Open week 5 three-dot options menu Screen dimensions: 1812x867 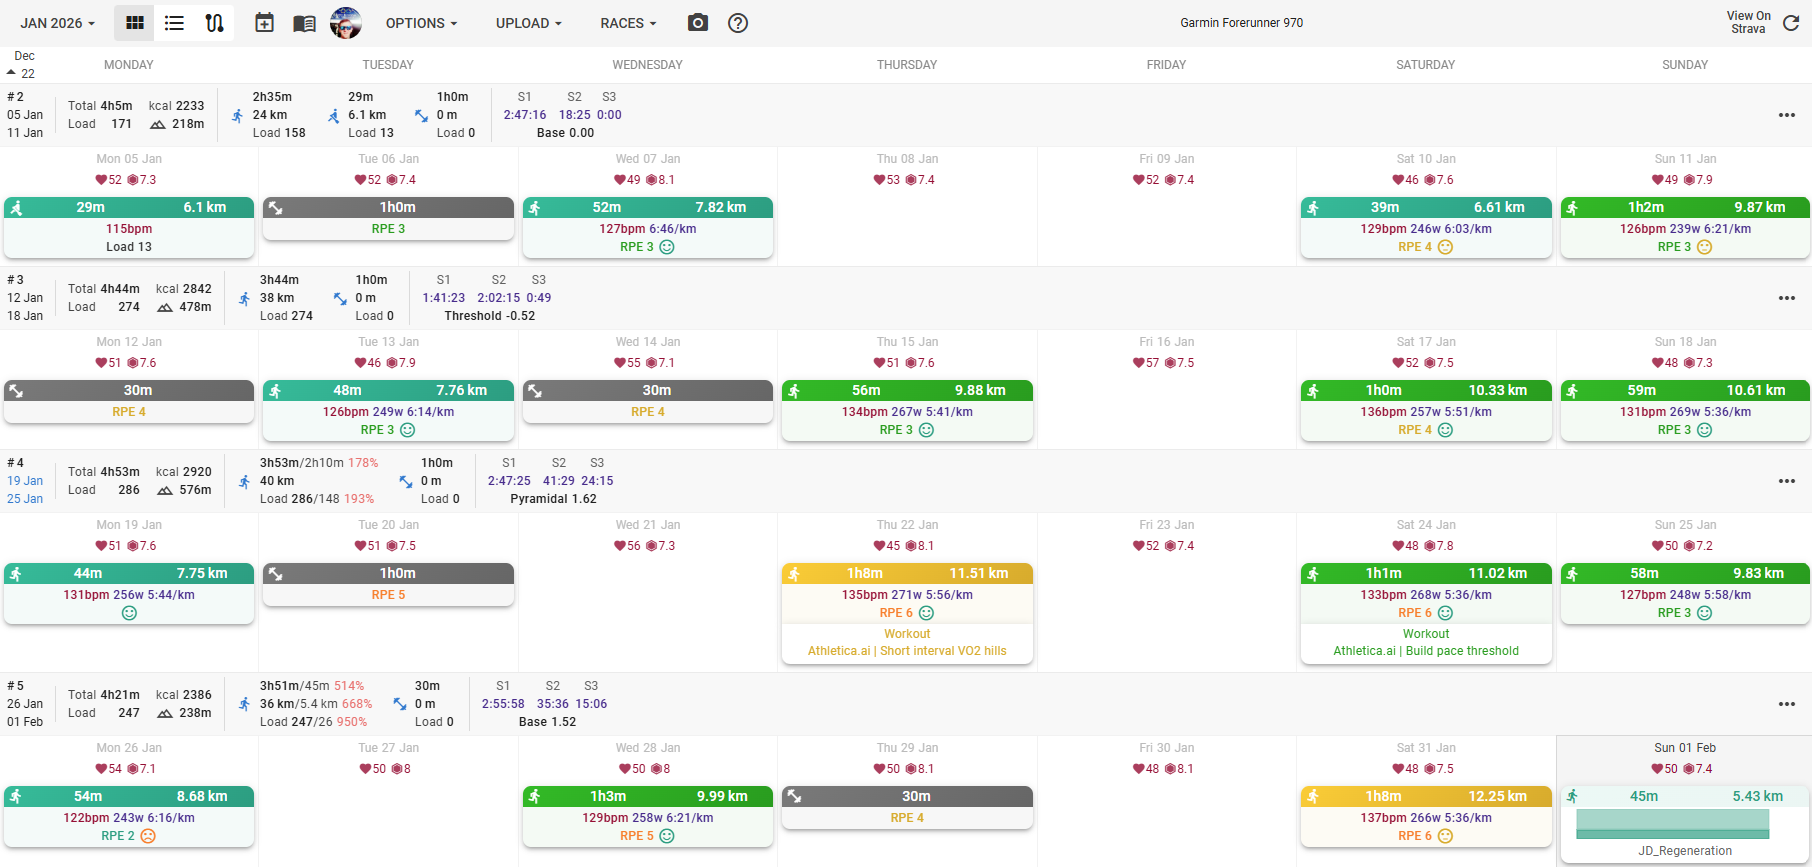1786,704
